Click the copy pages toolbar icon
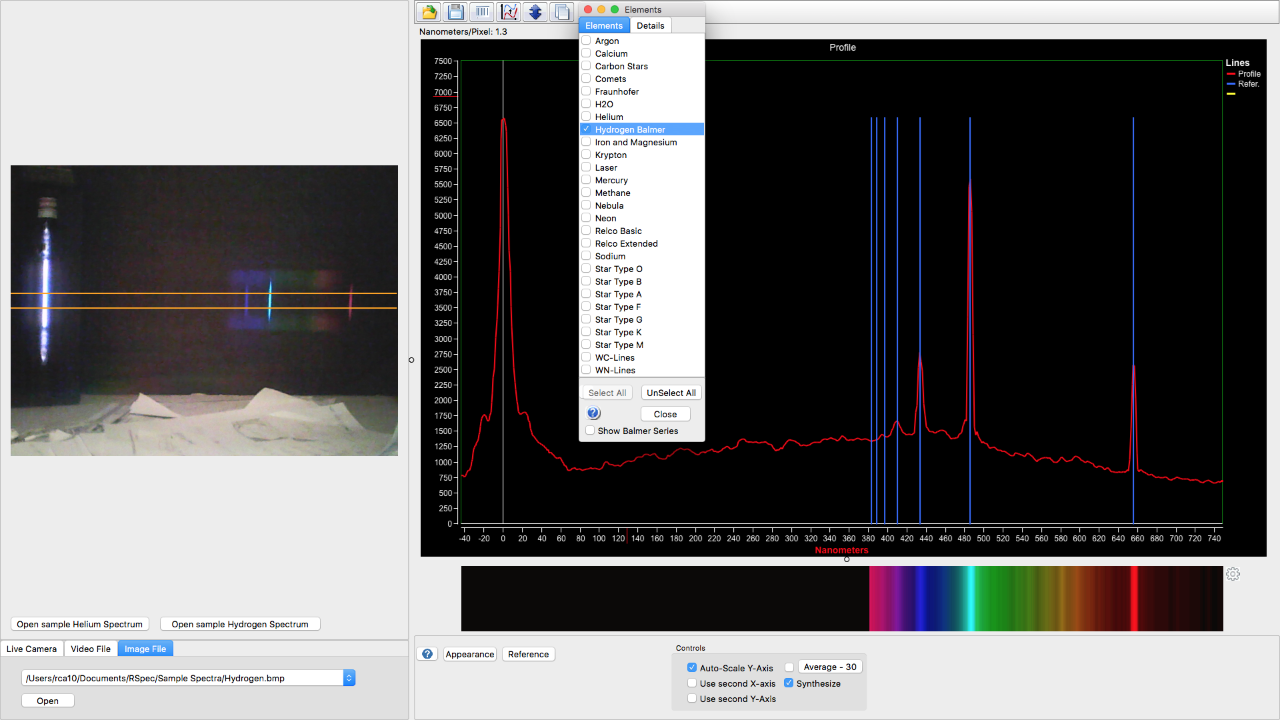The image size is (1280, 720). pos(562,12)
